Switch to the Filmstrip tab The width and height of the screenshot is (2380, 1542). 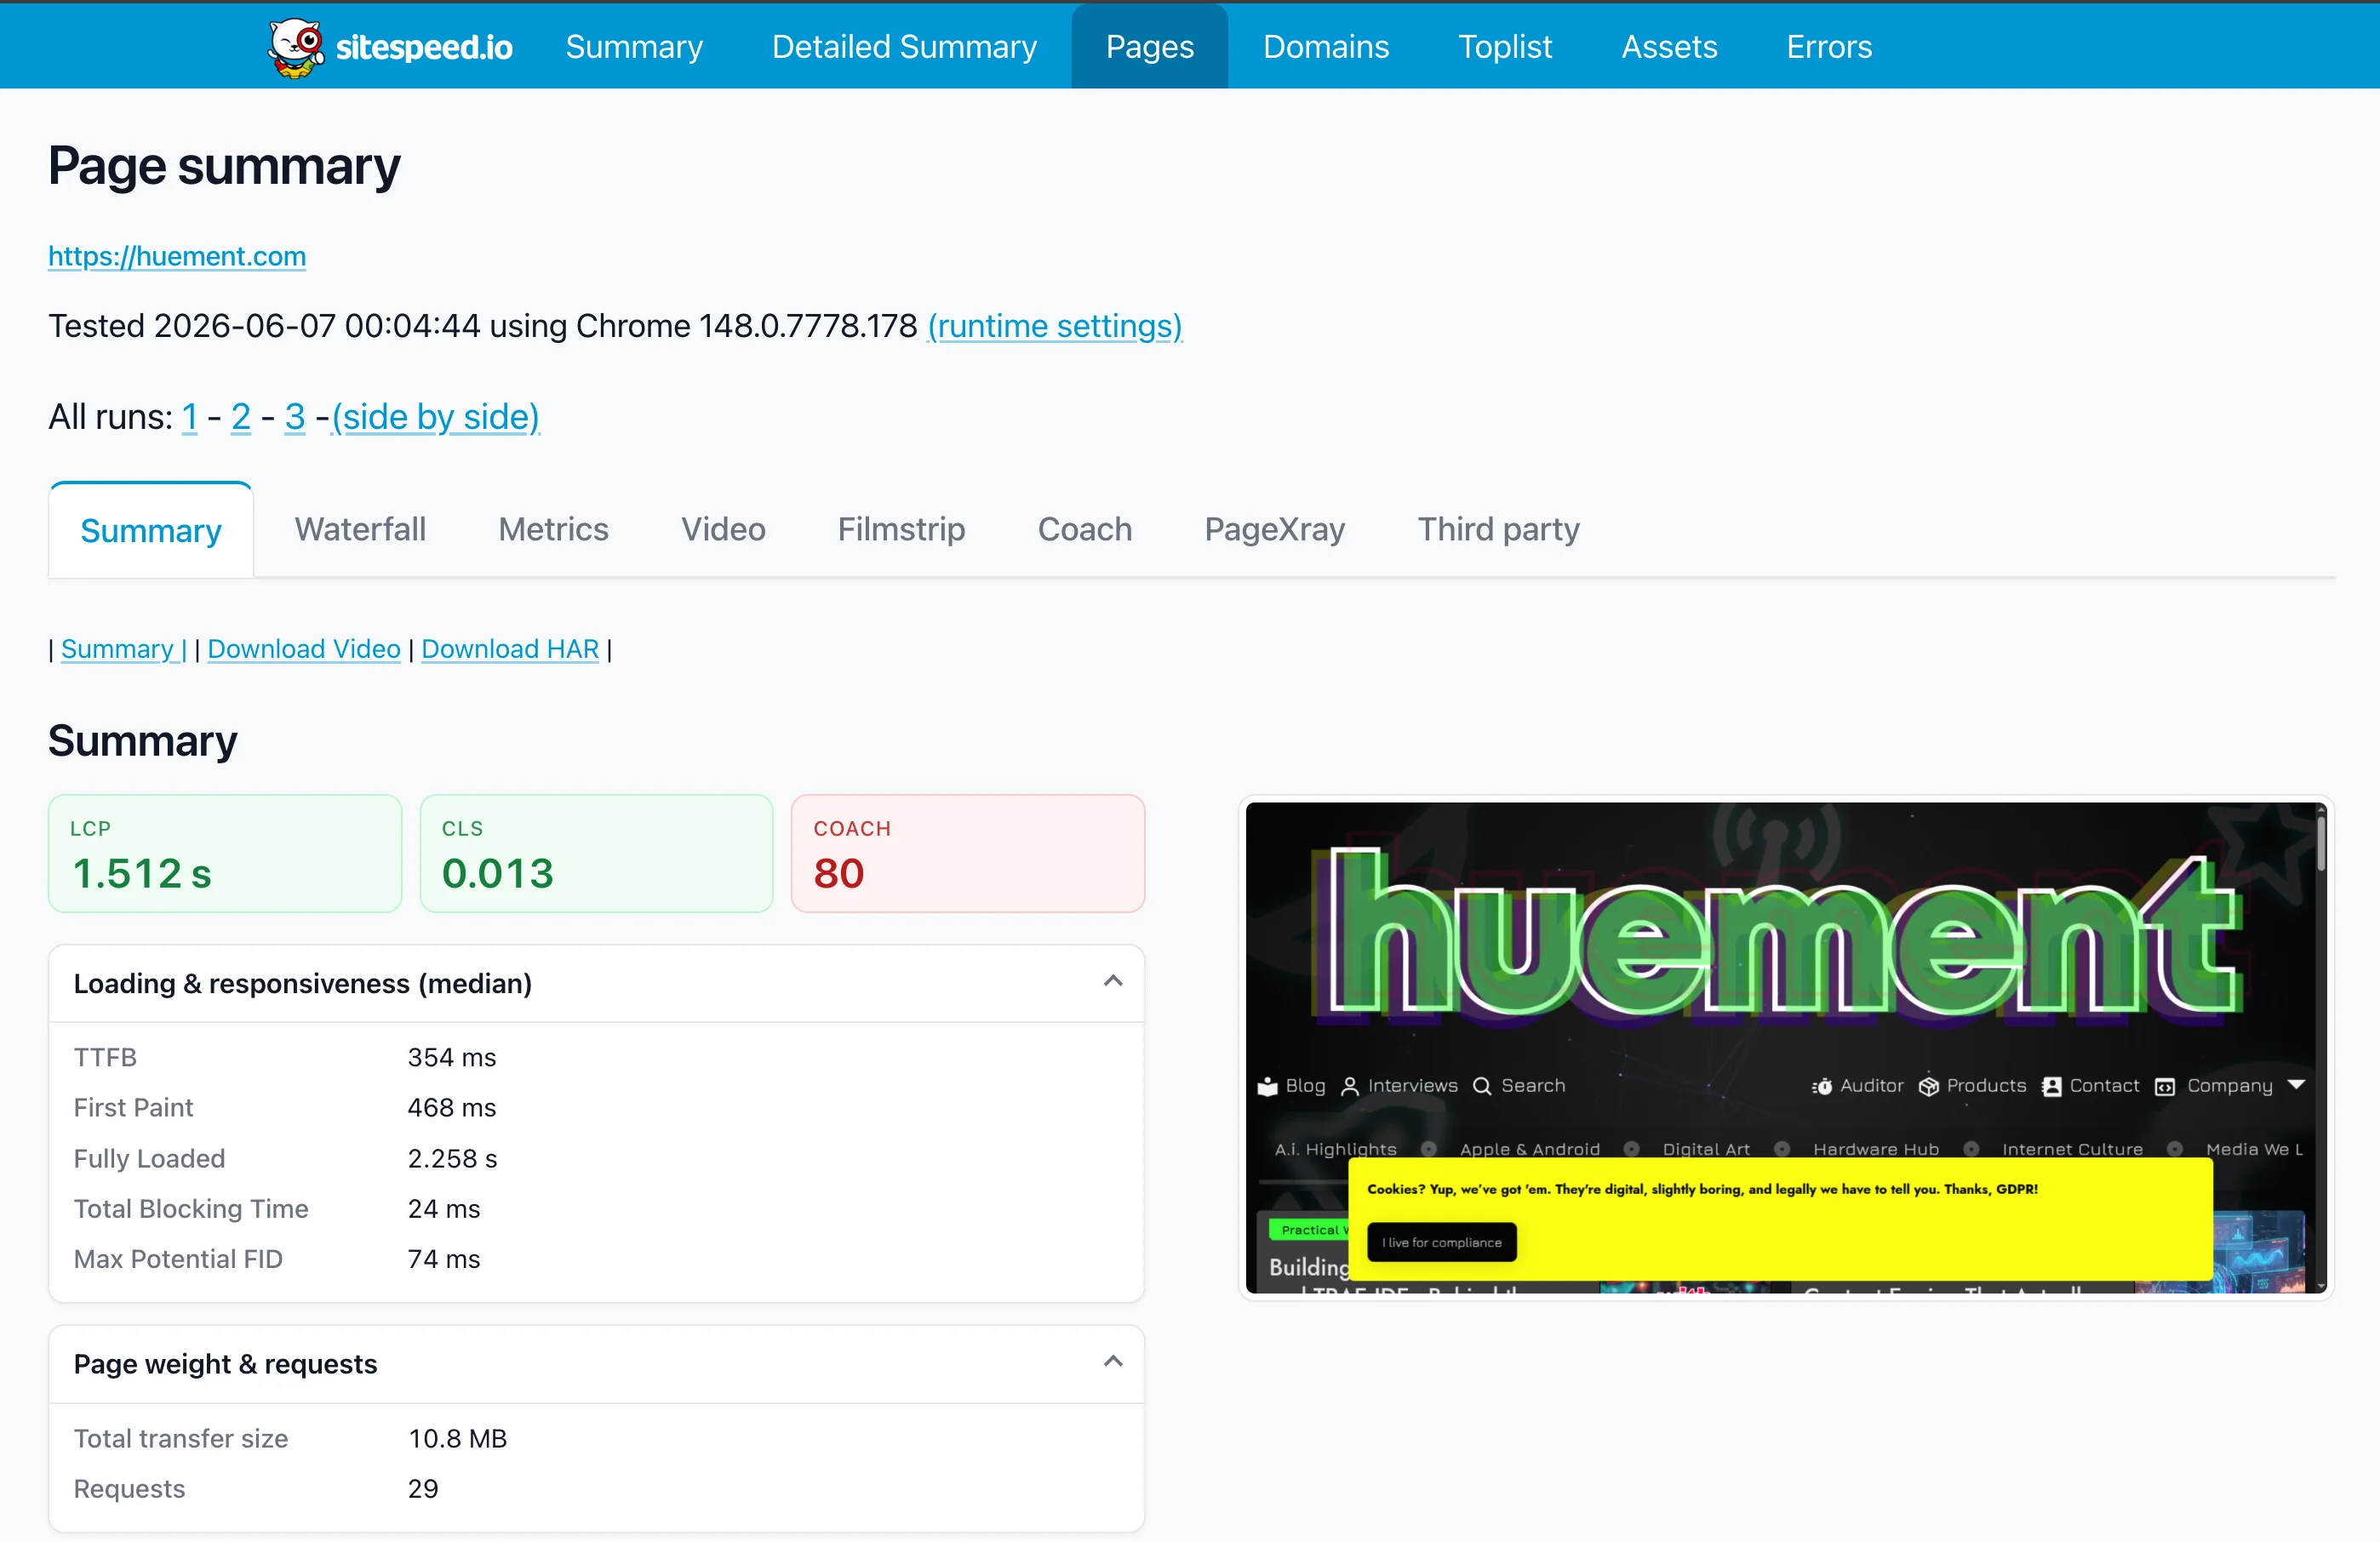click(901, 529)
